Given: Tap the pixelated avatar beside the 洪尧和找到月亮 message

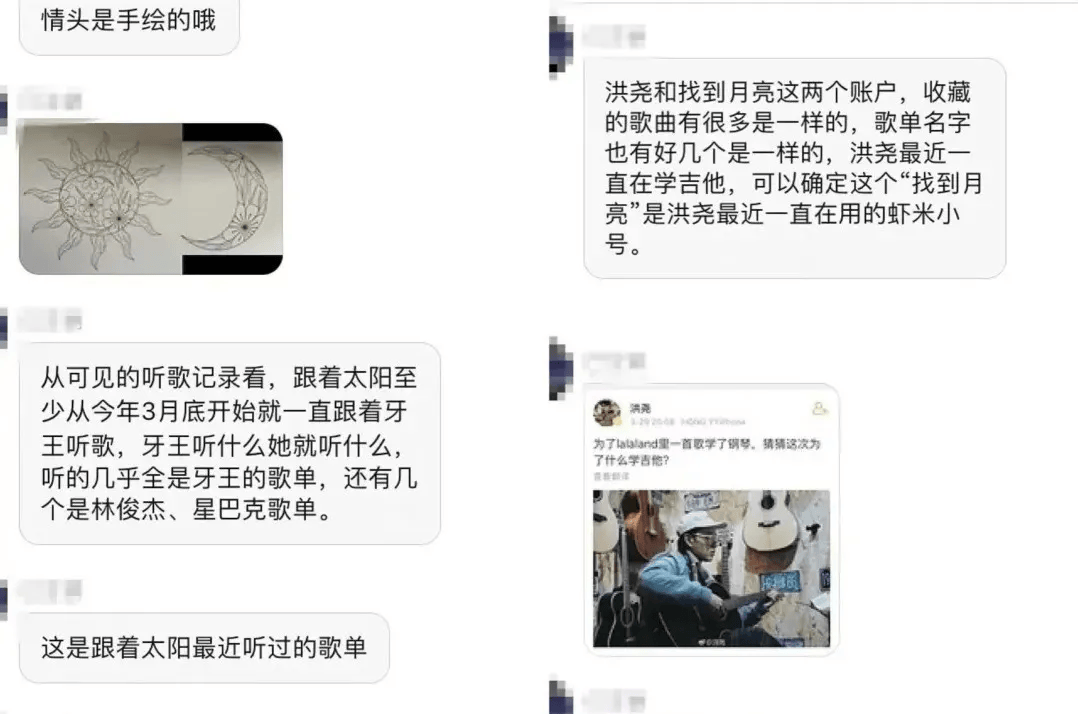Looking at the screenshot, I should [x=561, y=48].
